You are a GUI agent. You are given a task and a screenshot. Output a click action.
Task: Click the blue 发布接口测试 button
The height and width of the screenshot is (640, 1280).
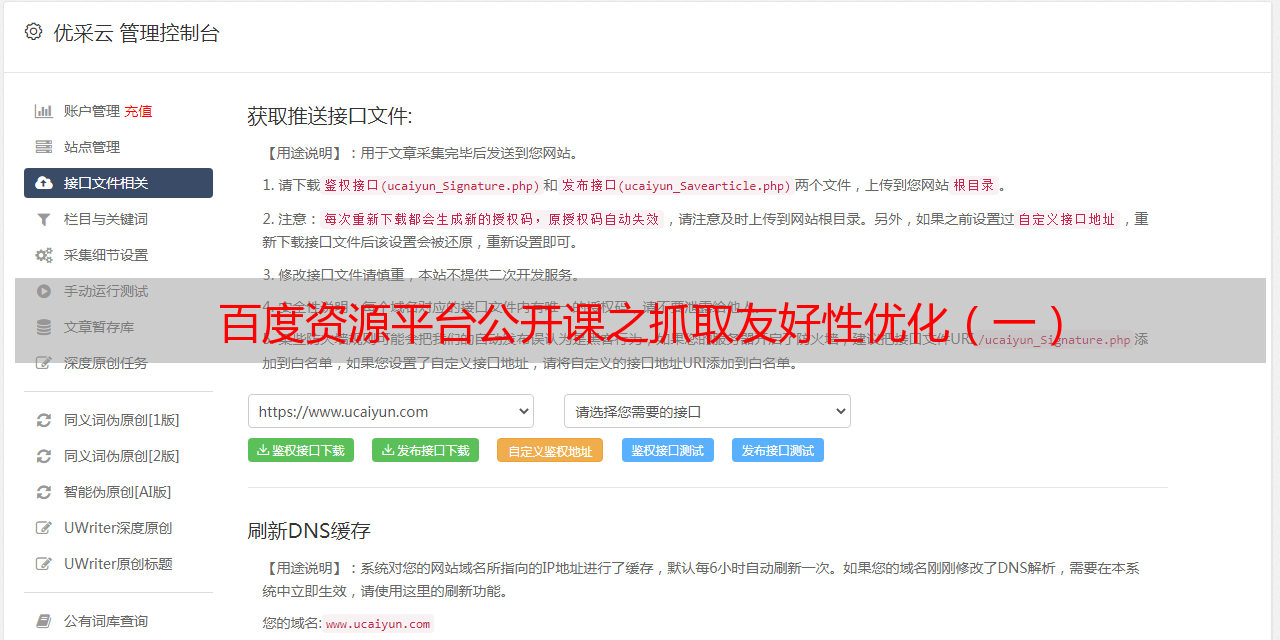pos(778,450)
